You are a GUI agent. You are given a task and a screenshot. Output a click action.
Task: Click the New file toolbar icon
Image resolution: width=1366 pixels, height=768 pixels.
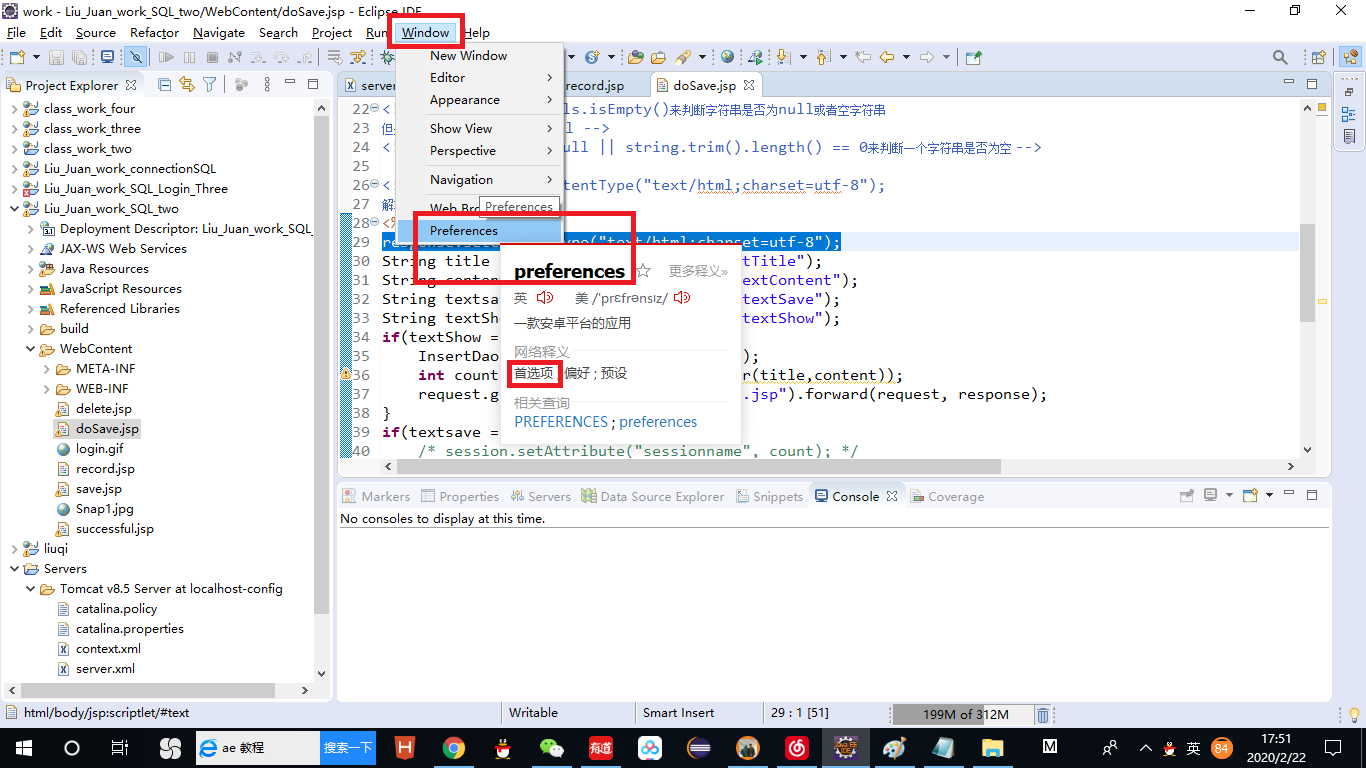17,57
